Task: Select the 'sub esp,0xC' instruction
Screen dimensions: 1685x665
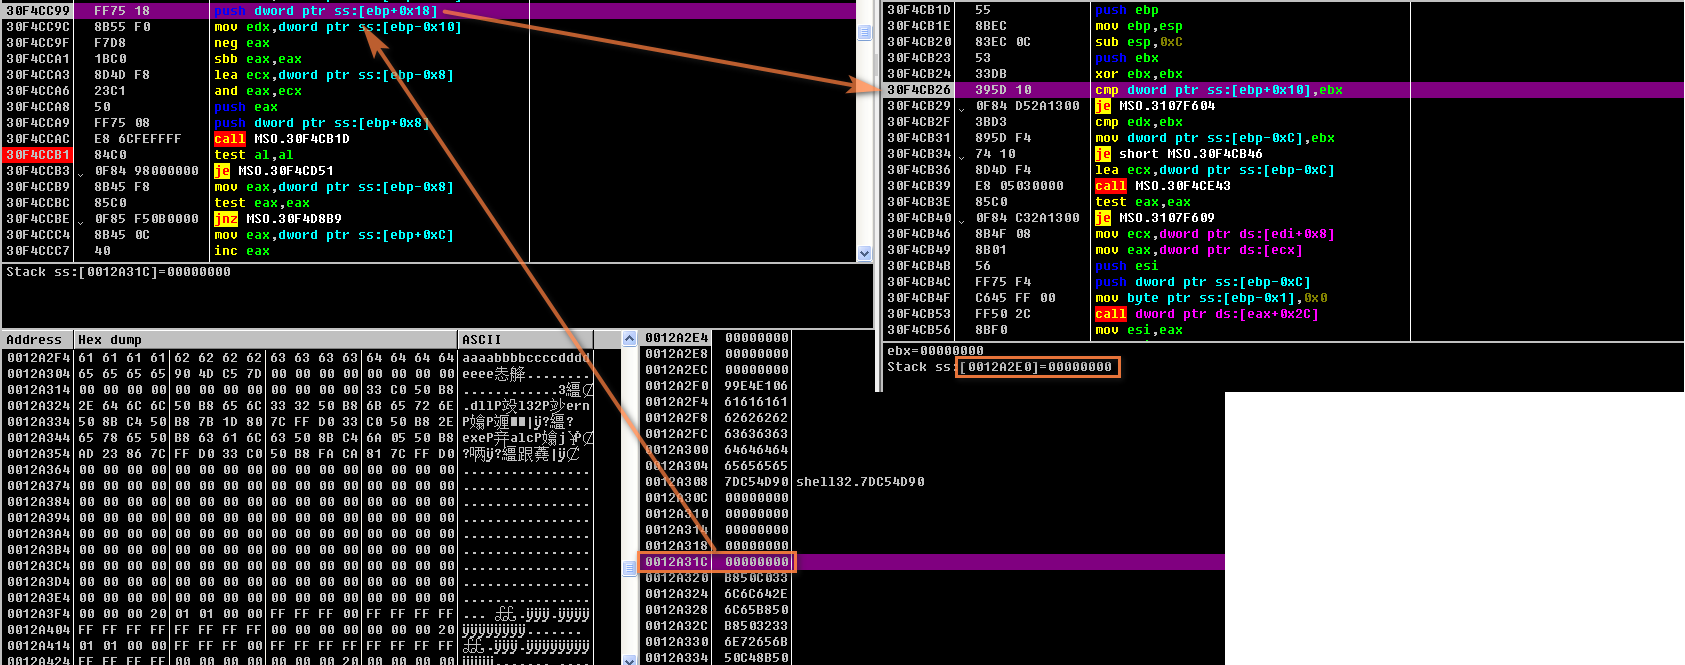Action: [x=1139, y=42]
